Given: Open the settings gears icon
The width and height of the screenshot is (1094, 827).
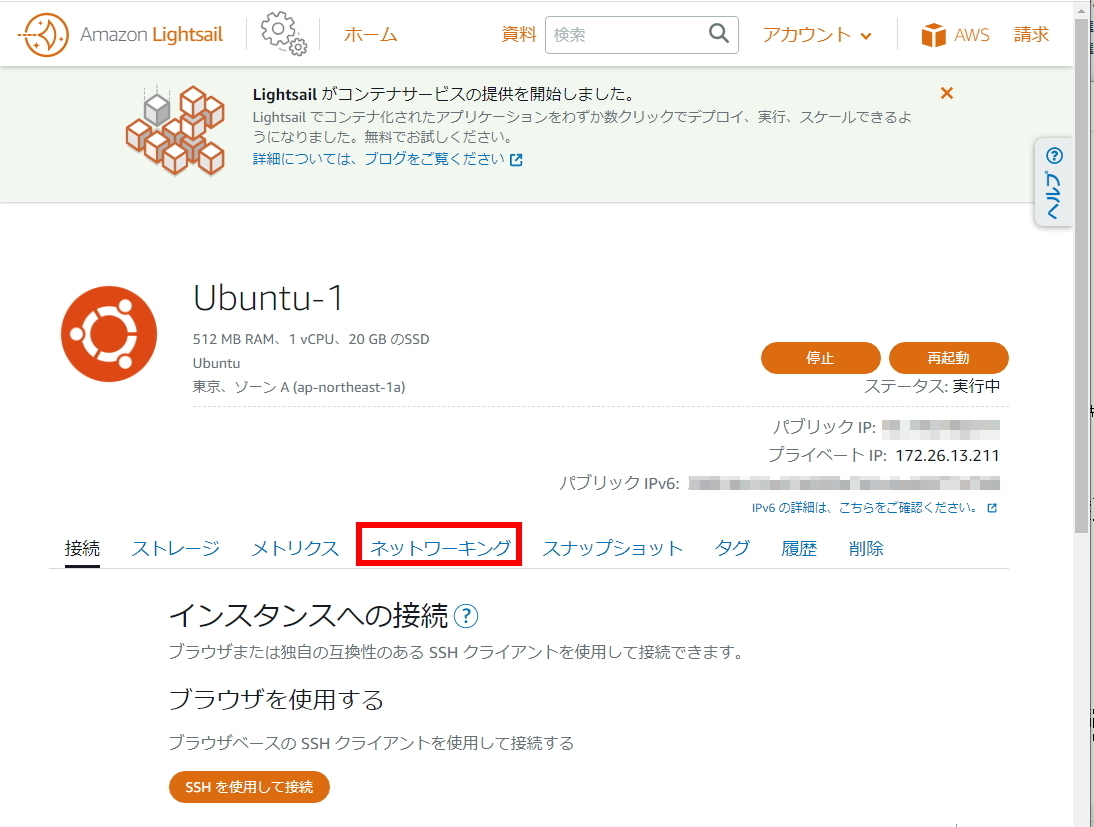Looking at the screenshot, I should pyautogui.click(x=283, y=33).
